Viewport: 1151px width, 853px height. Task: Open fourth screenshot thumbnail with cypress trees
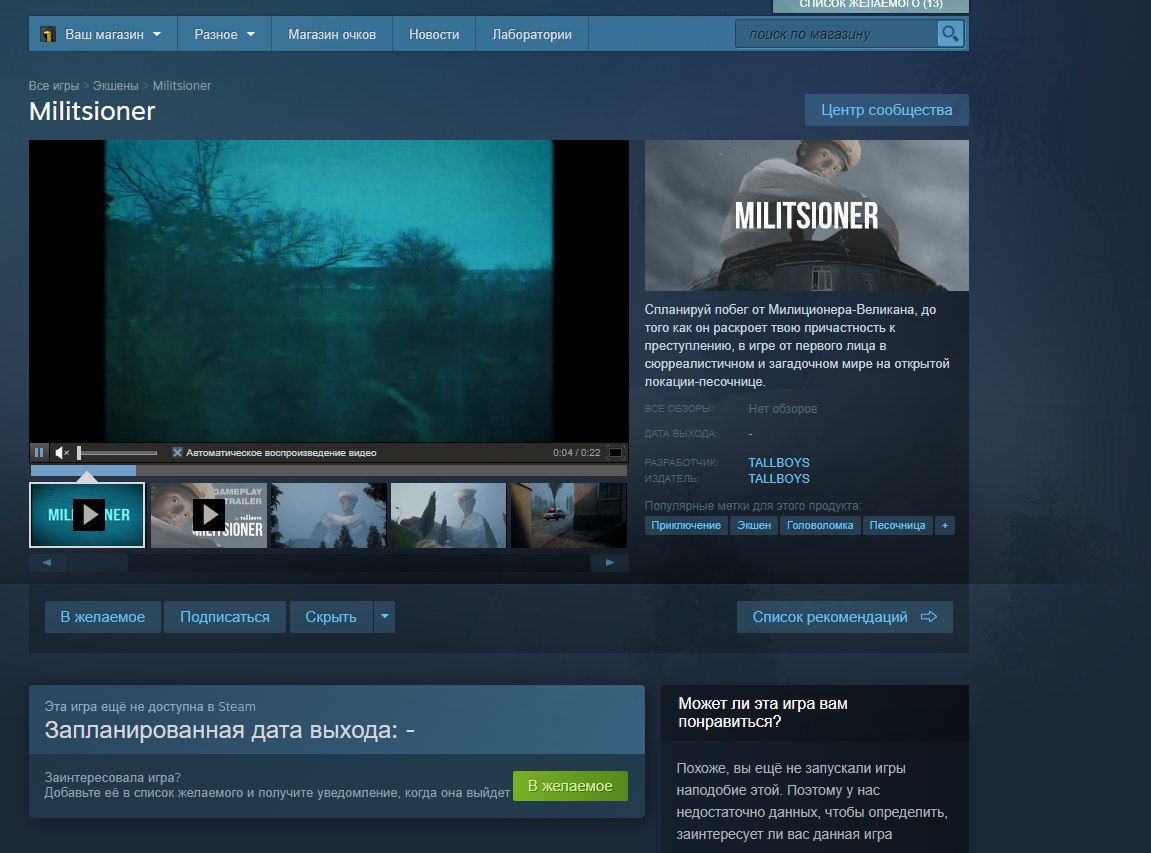click(449, 515)
